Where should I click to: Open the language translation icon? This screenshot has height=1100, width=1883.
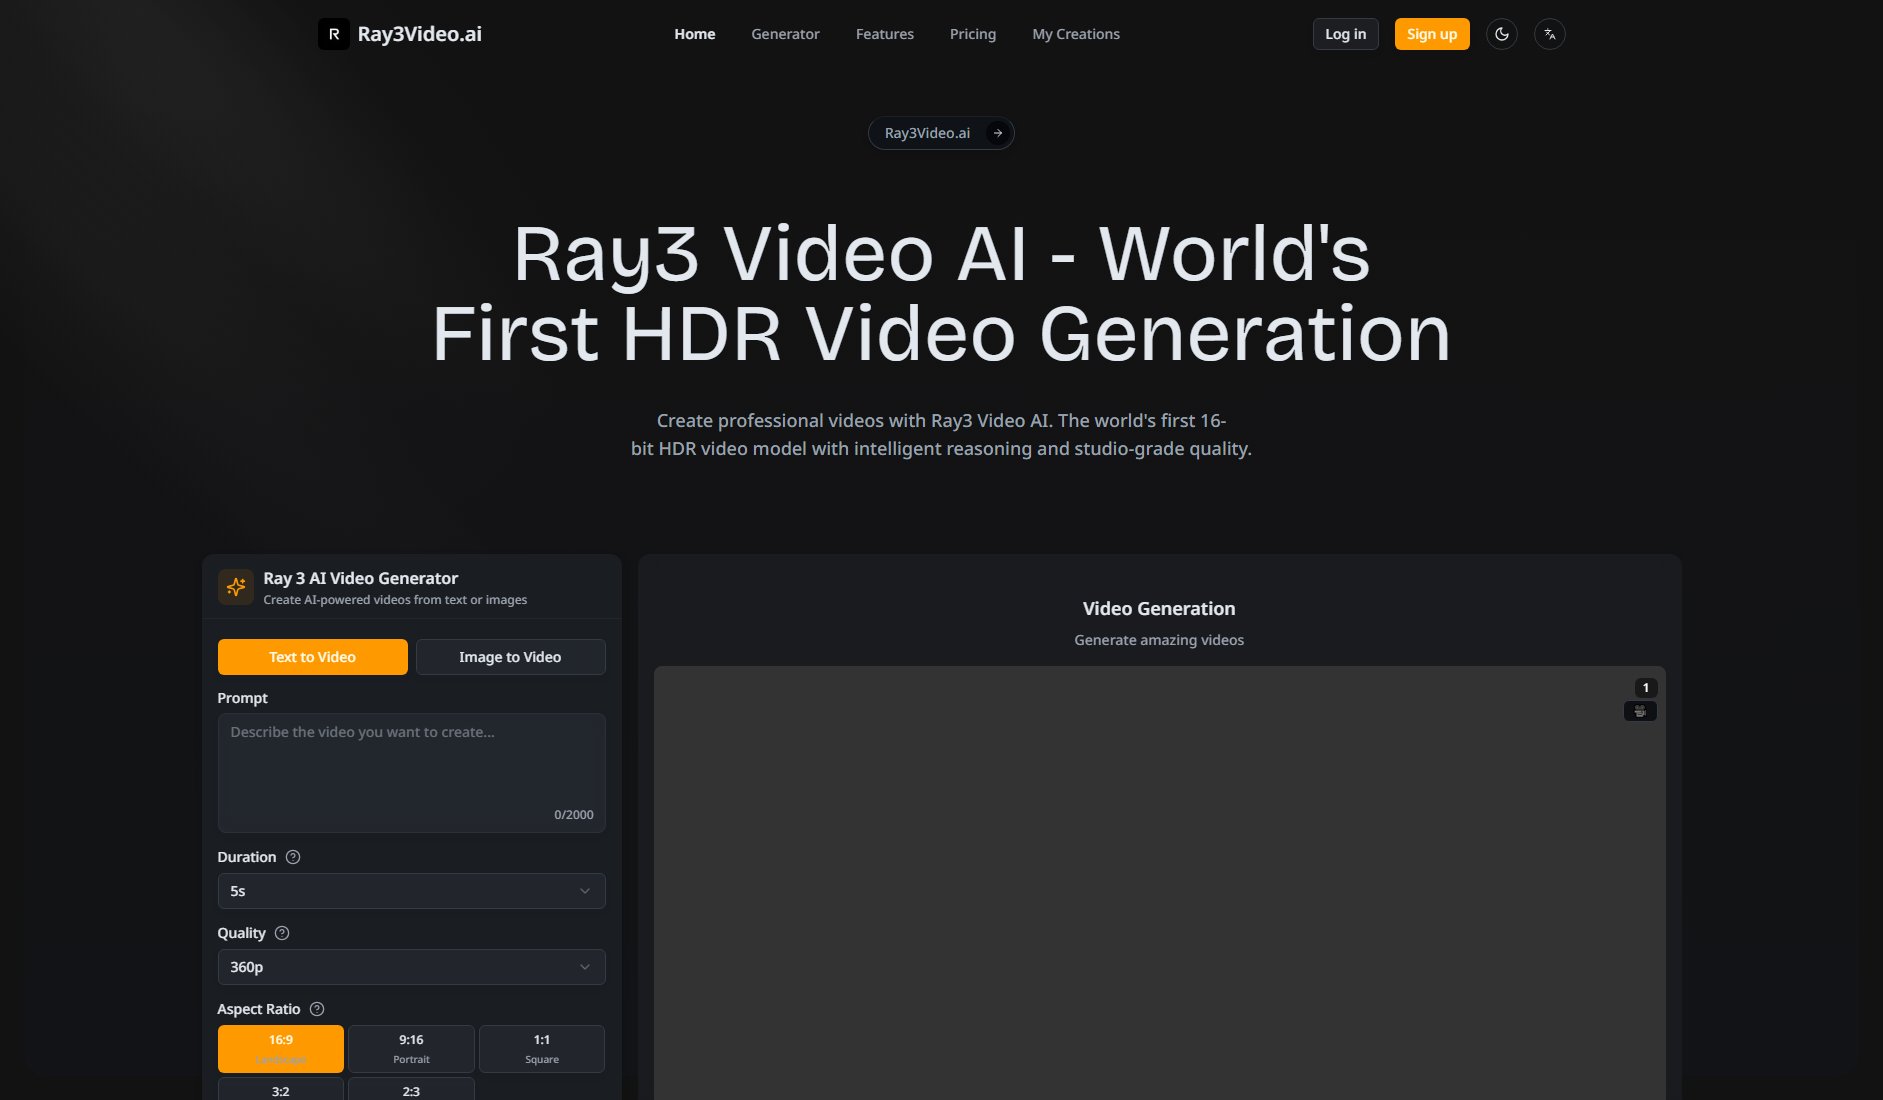click(x=1549, y=34)
